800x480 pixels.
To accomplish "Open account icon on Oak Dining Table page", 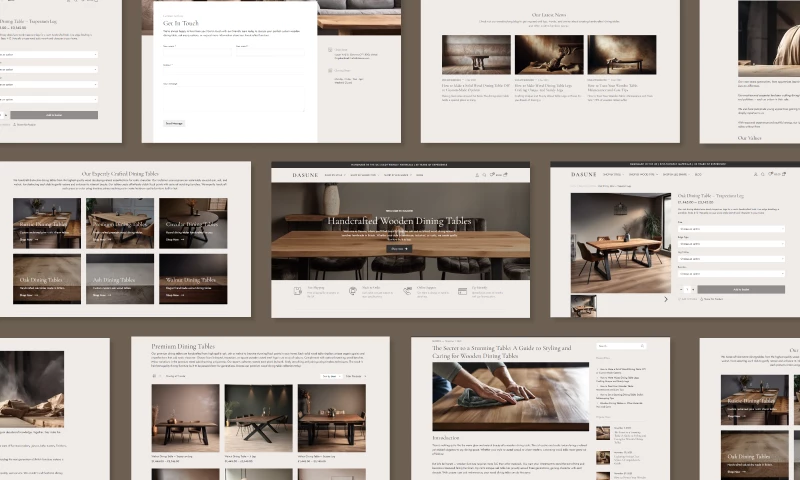I will [x=756, y=174].
